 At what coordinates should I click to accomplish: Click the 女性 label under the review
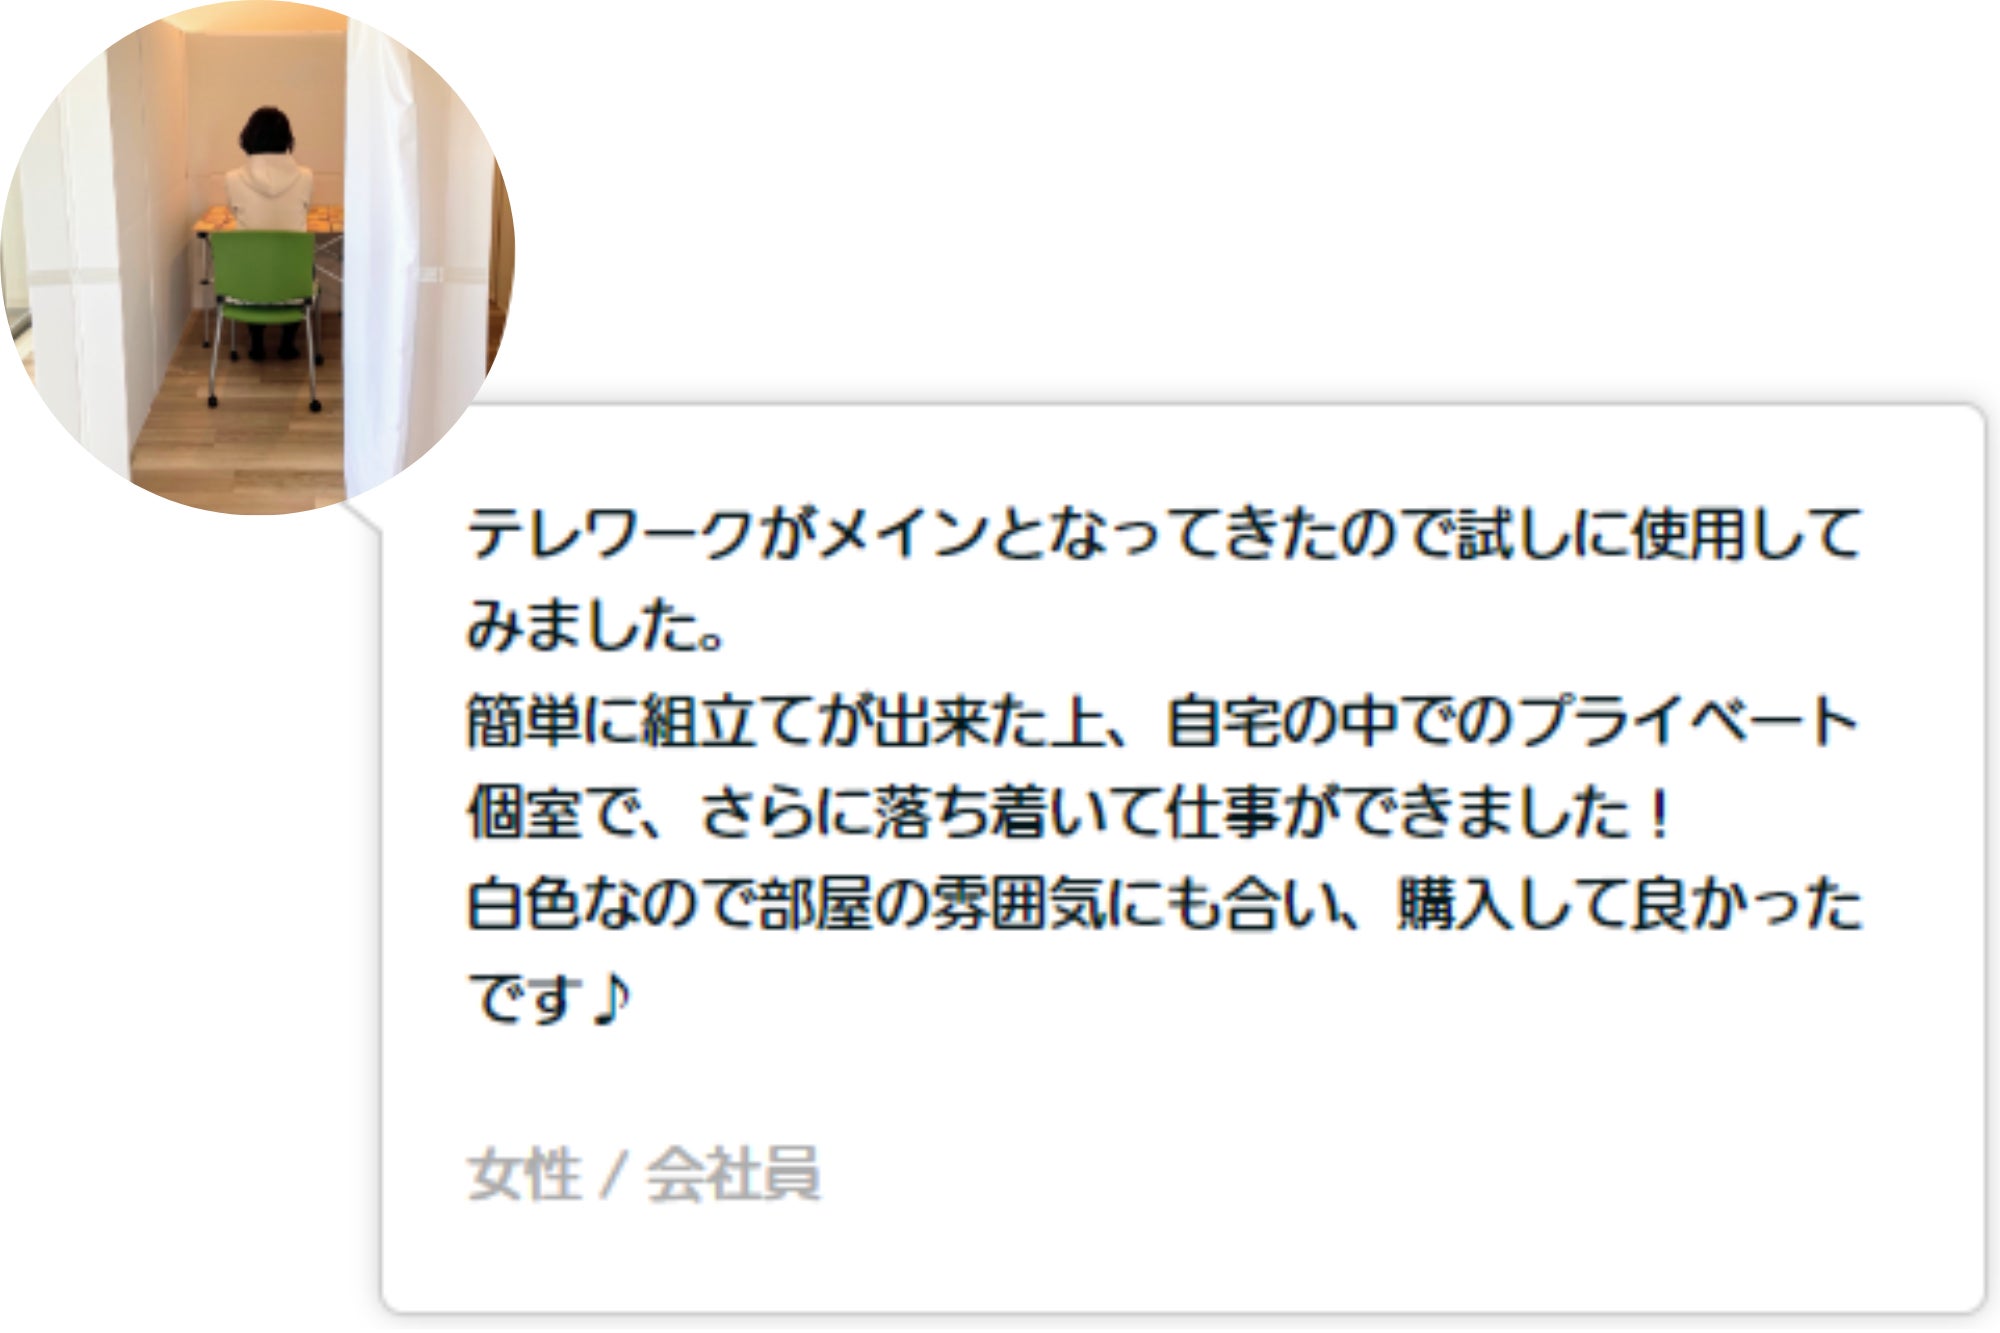(x=524, y=1174)
